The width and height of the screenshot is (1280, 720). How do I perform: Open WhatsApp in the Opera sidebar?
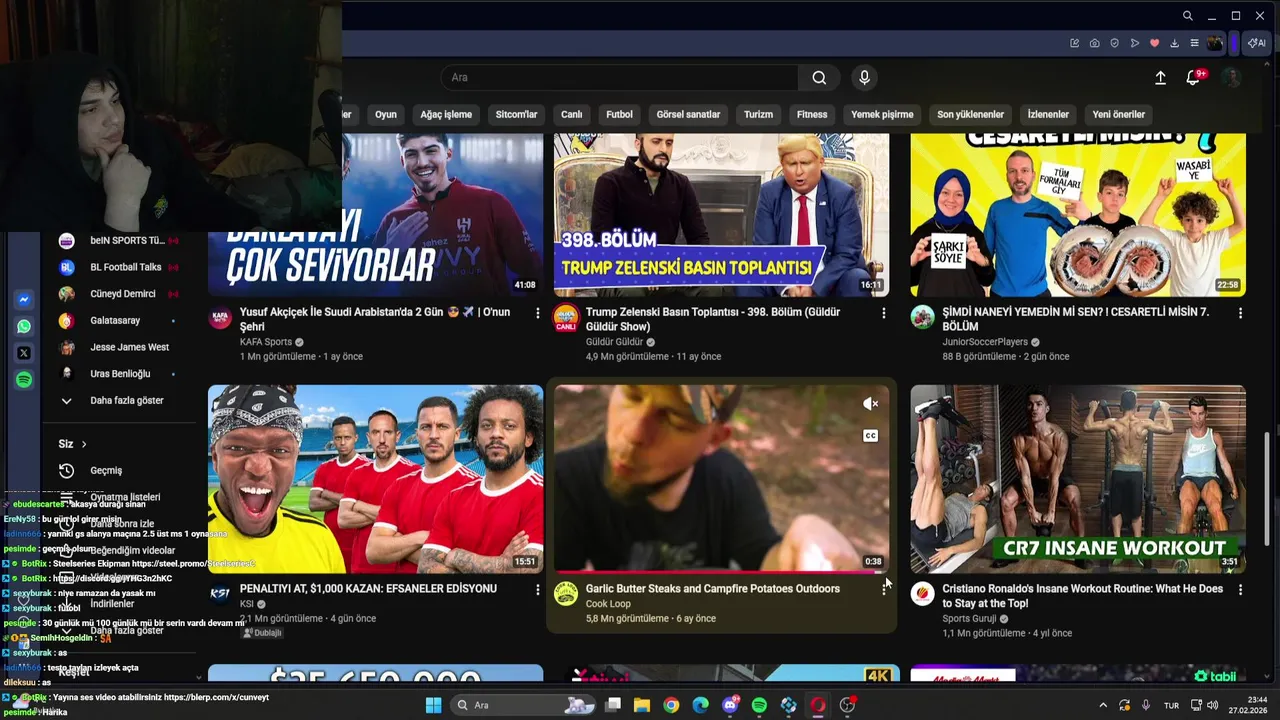pyautogui.click(x=24, y=326)
